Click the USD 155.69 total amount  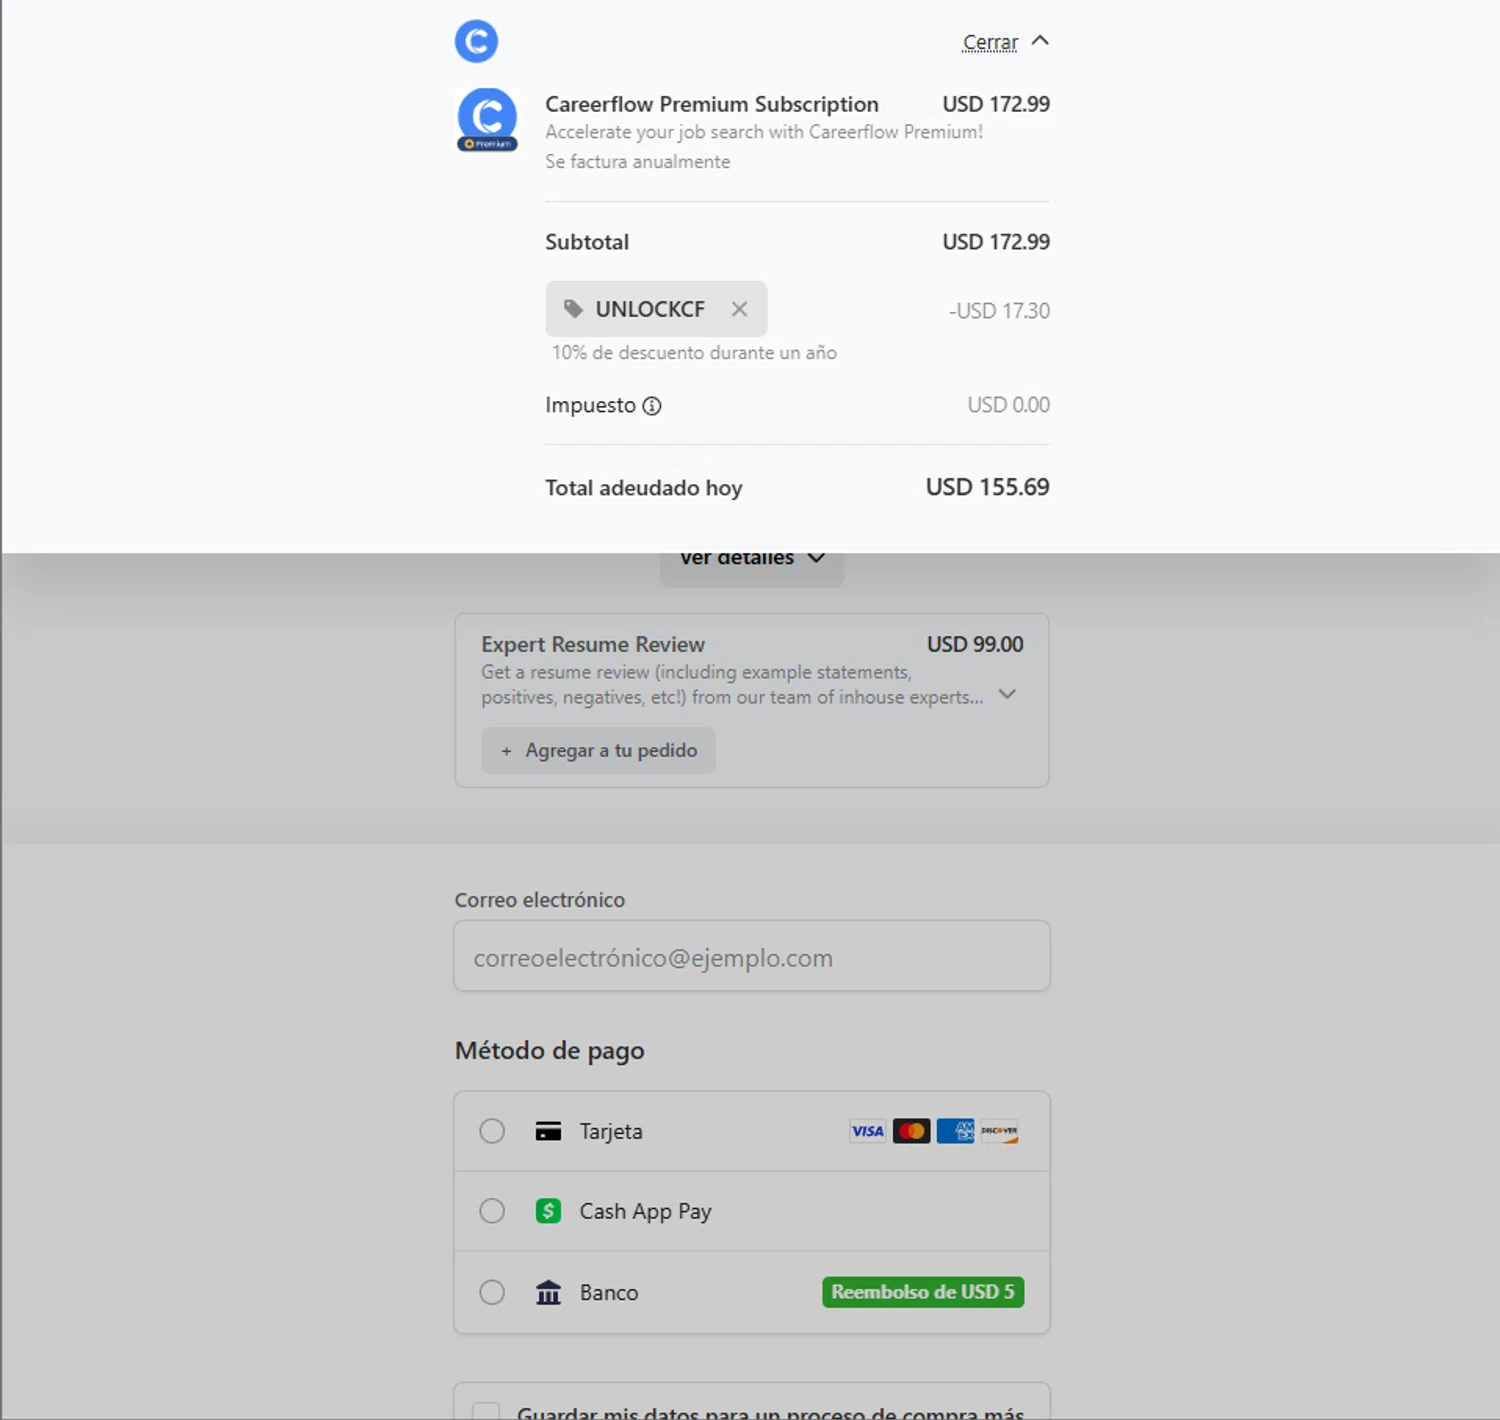pyautogui.click(x=987, y=487)
